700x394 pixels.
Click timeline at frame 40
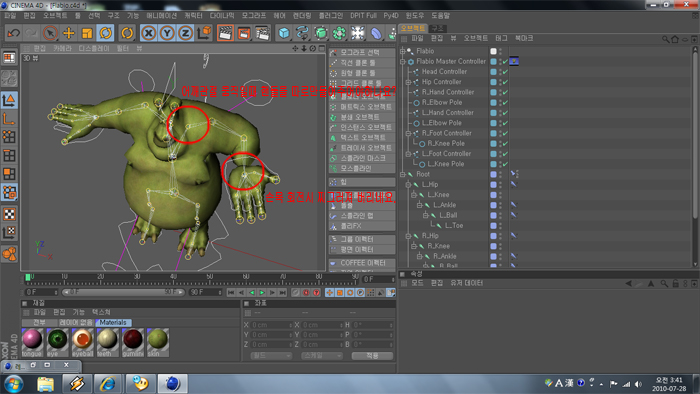174,280
